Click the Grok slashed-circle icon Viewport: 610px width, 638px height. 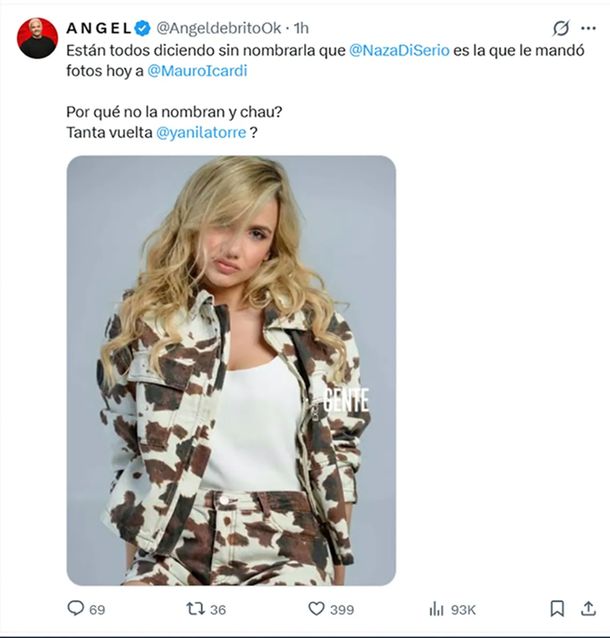click(x=561, y=28)
